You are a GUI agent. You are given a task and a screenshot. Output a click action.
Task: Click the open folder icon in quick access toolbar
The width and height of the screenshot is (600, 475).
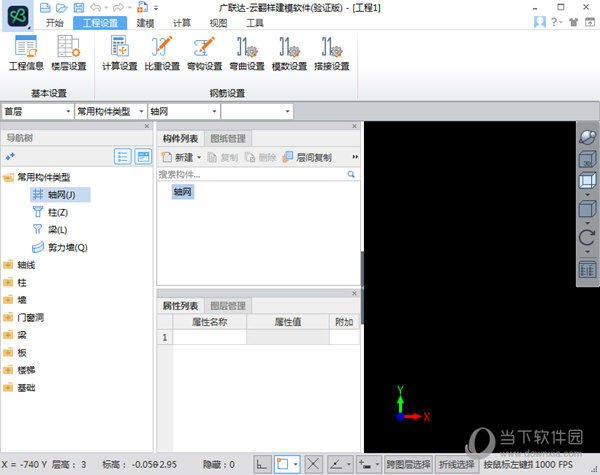click(61, 7)
